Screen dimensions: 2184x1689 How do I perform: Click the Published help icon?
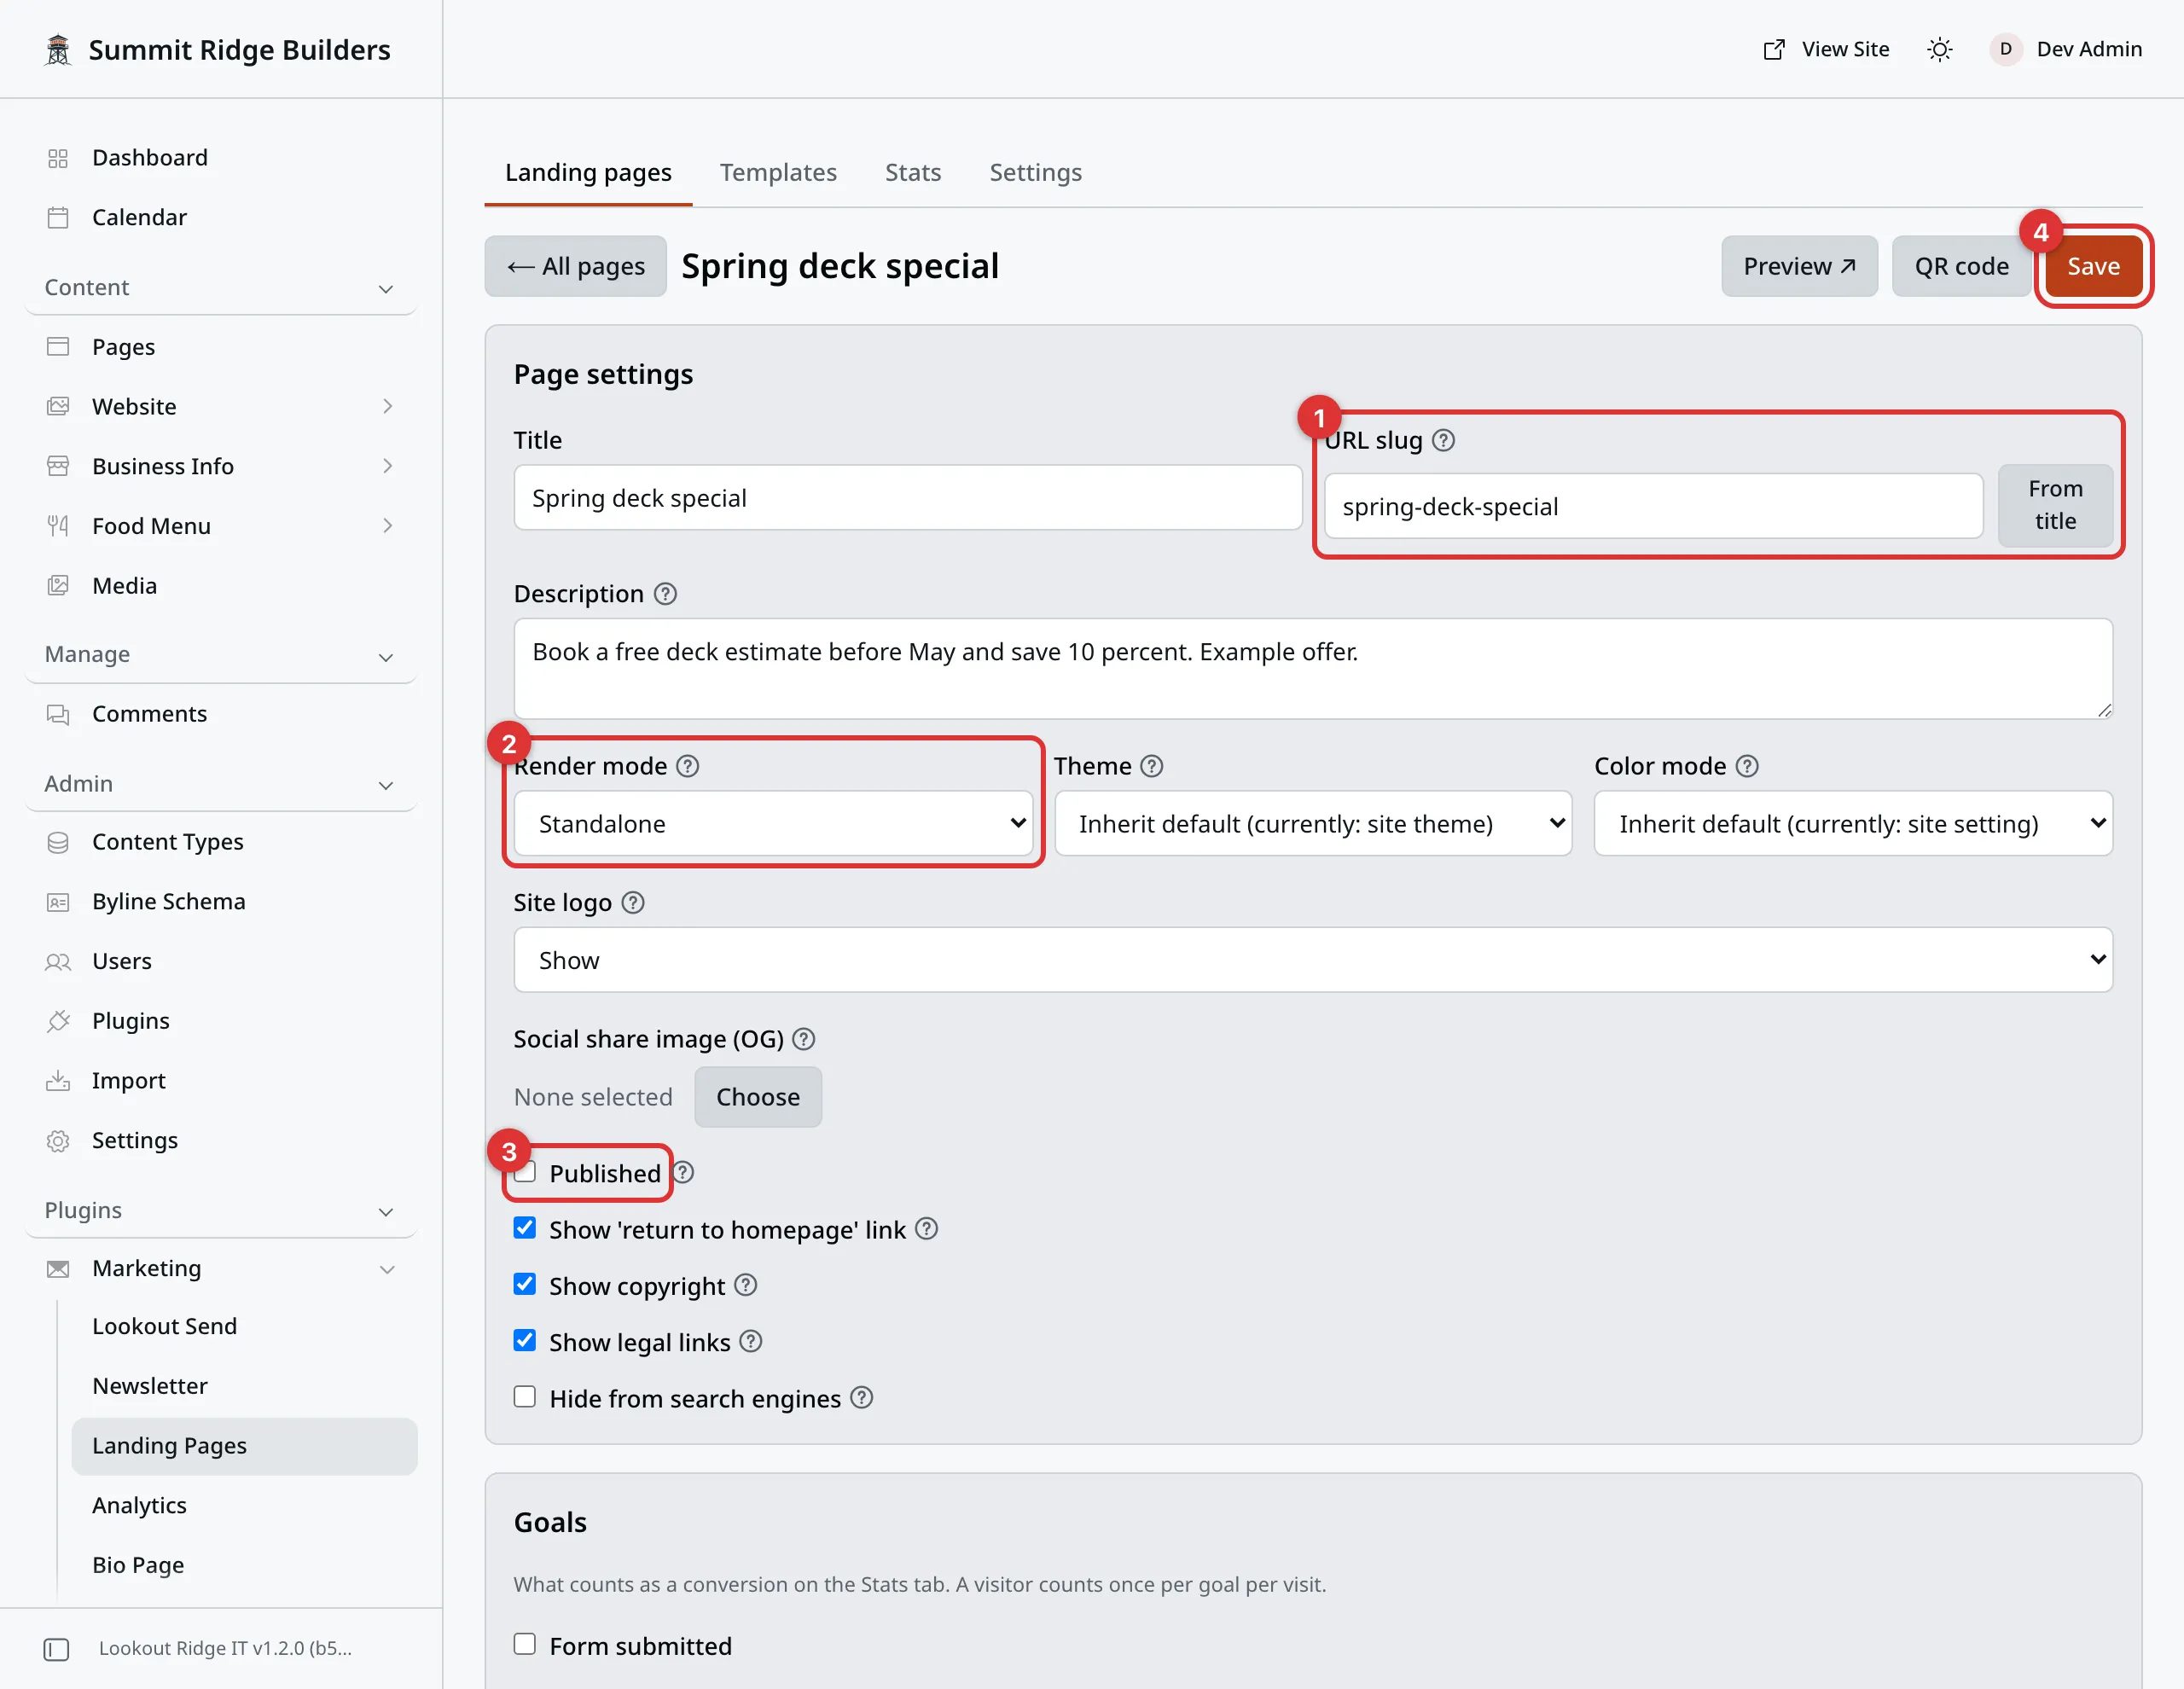tap(684, 1172)
